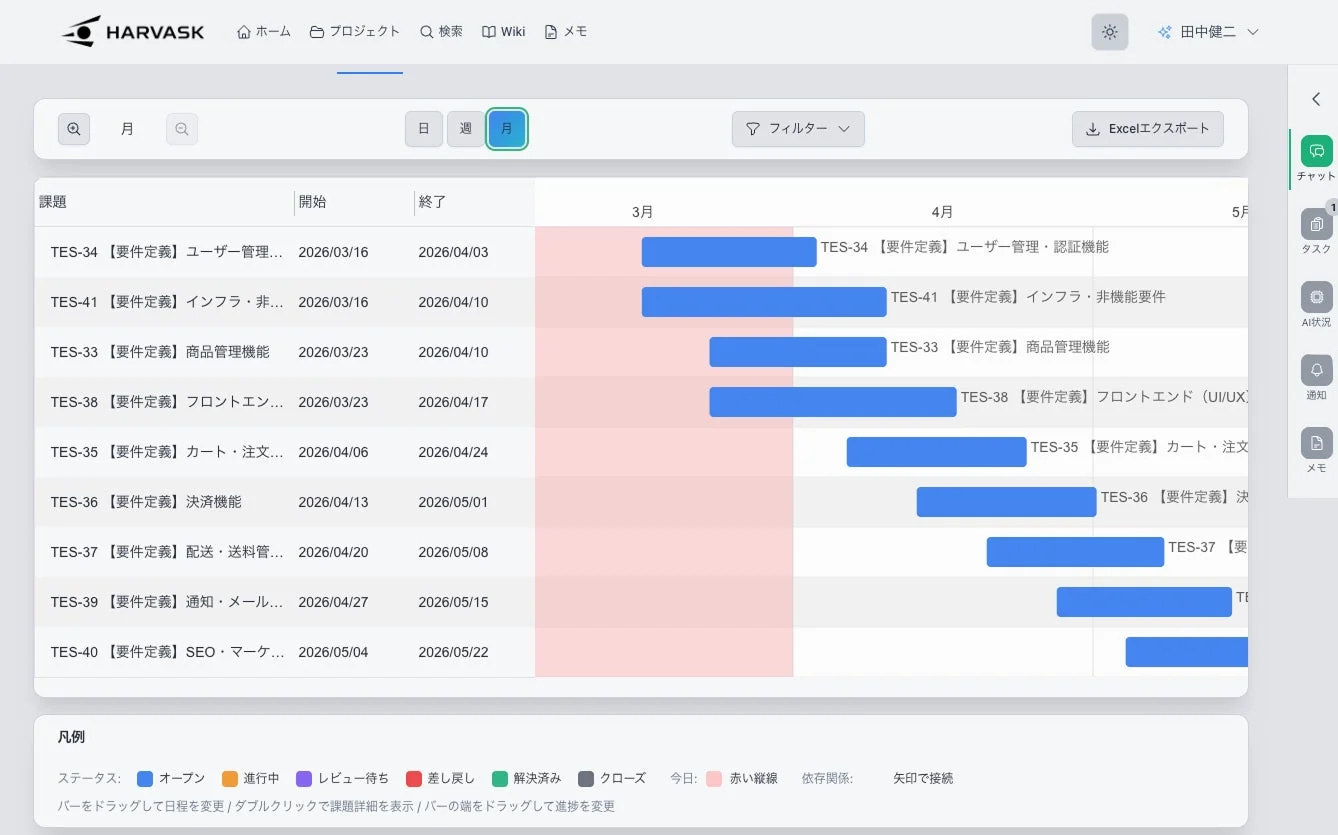Click the blue TES-35 Gantt bar
The height and width of the screenshot is (835, 1338).
click(x=936, y=452)
